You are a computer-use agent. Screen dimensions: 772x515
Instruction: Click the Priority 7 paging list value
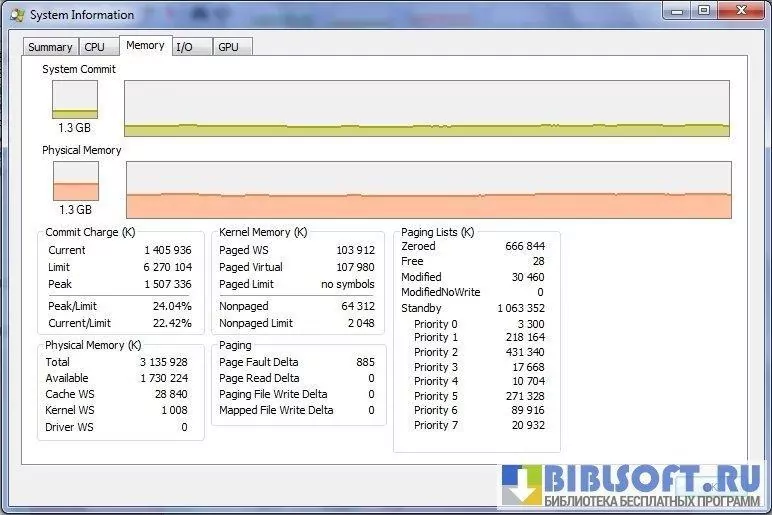point(526,425)
